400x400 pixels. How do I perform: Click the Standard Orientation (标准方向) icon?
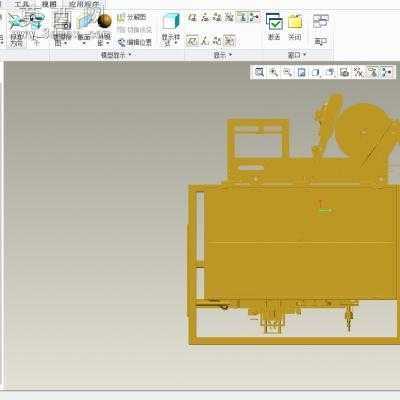16,22
